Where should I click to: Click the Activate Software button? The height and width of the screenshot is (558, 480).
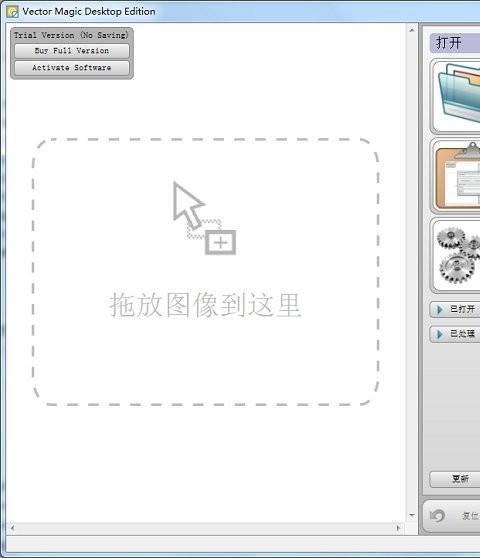click(72, 68)
